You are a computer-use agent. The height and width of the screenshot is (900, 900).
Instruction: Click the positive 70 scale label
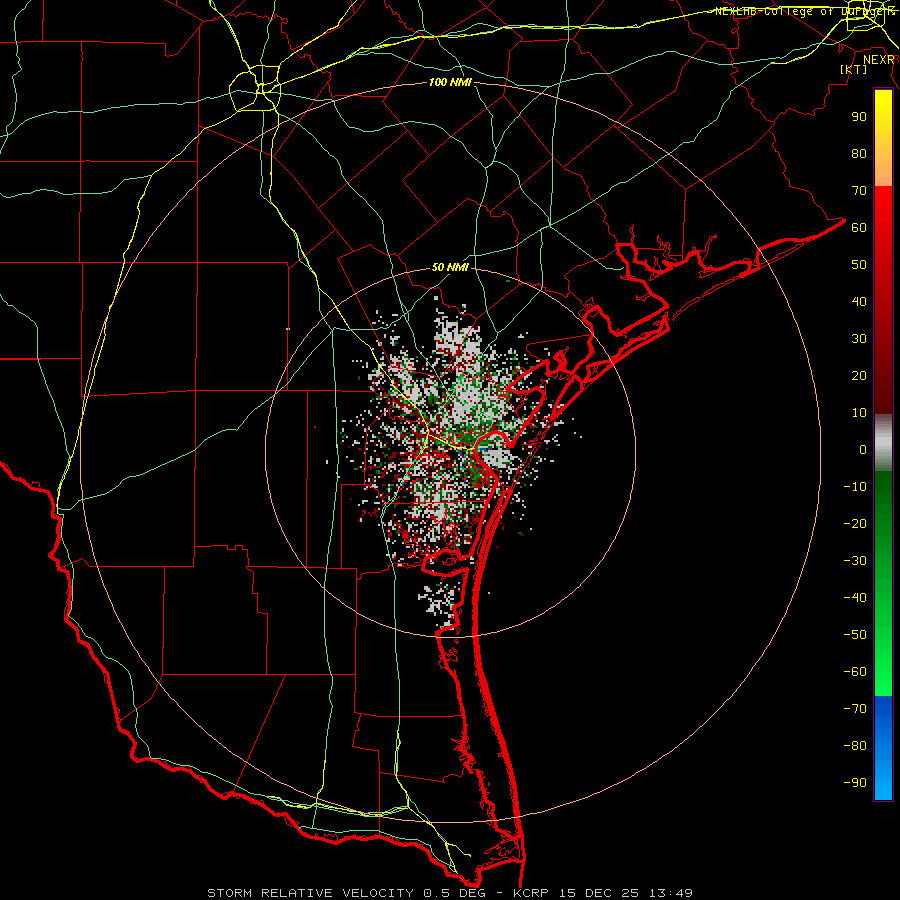pyautogui.click(x=859, y=191)
